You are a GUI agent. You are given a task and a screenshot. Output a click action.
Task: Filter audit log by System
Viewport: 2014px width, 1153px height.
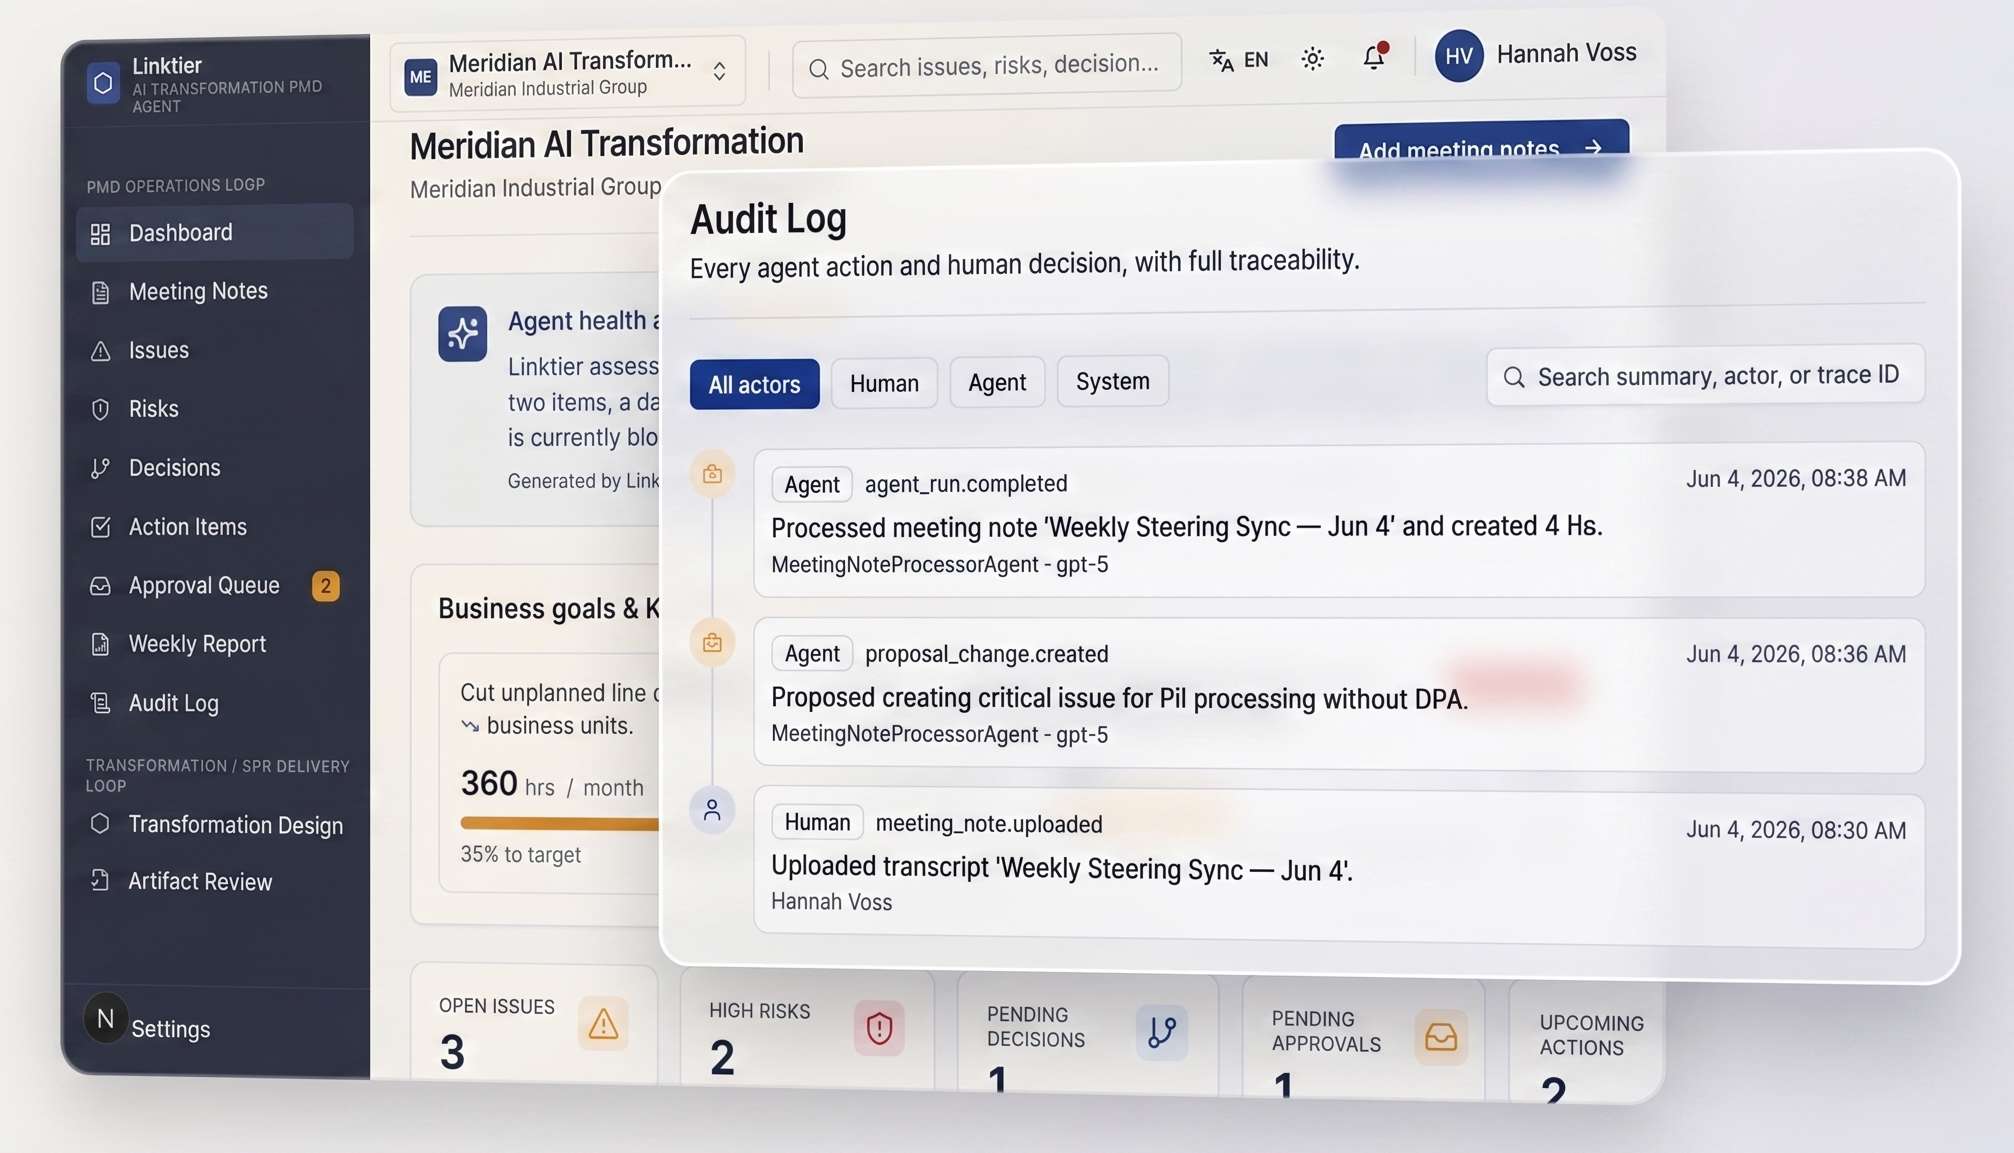tap(1112, 381)
